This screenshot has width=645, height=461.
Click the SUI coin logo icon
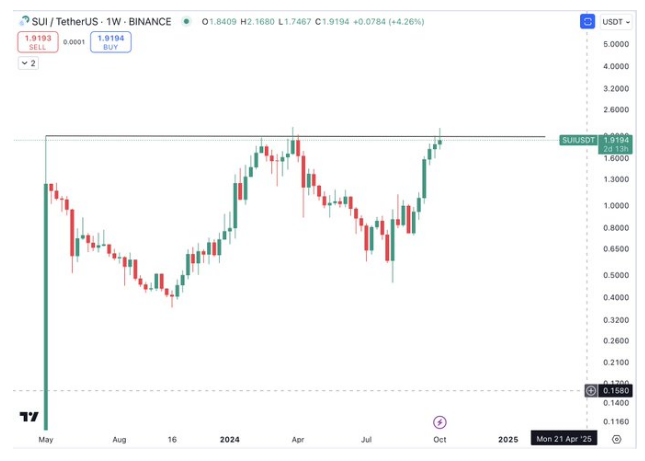tap(24, 21)
